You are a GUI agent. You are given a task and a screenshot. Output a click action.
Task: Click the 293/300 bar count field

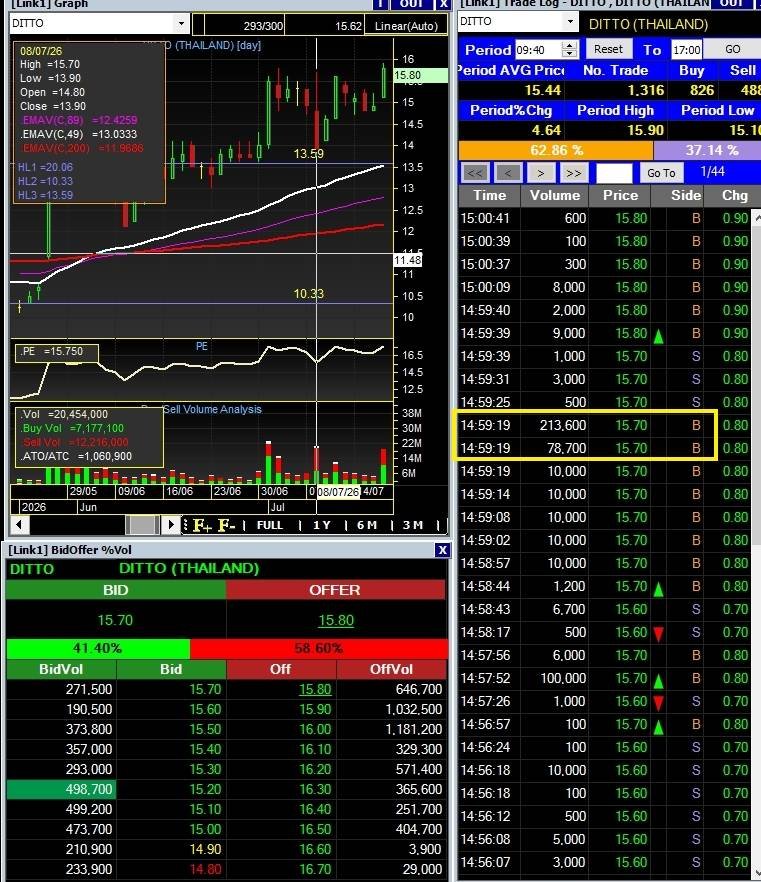(x=245, y=26)
